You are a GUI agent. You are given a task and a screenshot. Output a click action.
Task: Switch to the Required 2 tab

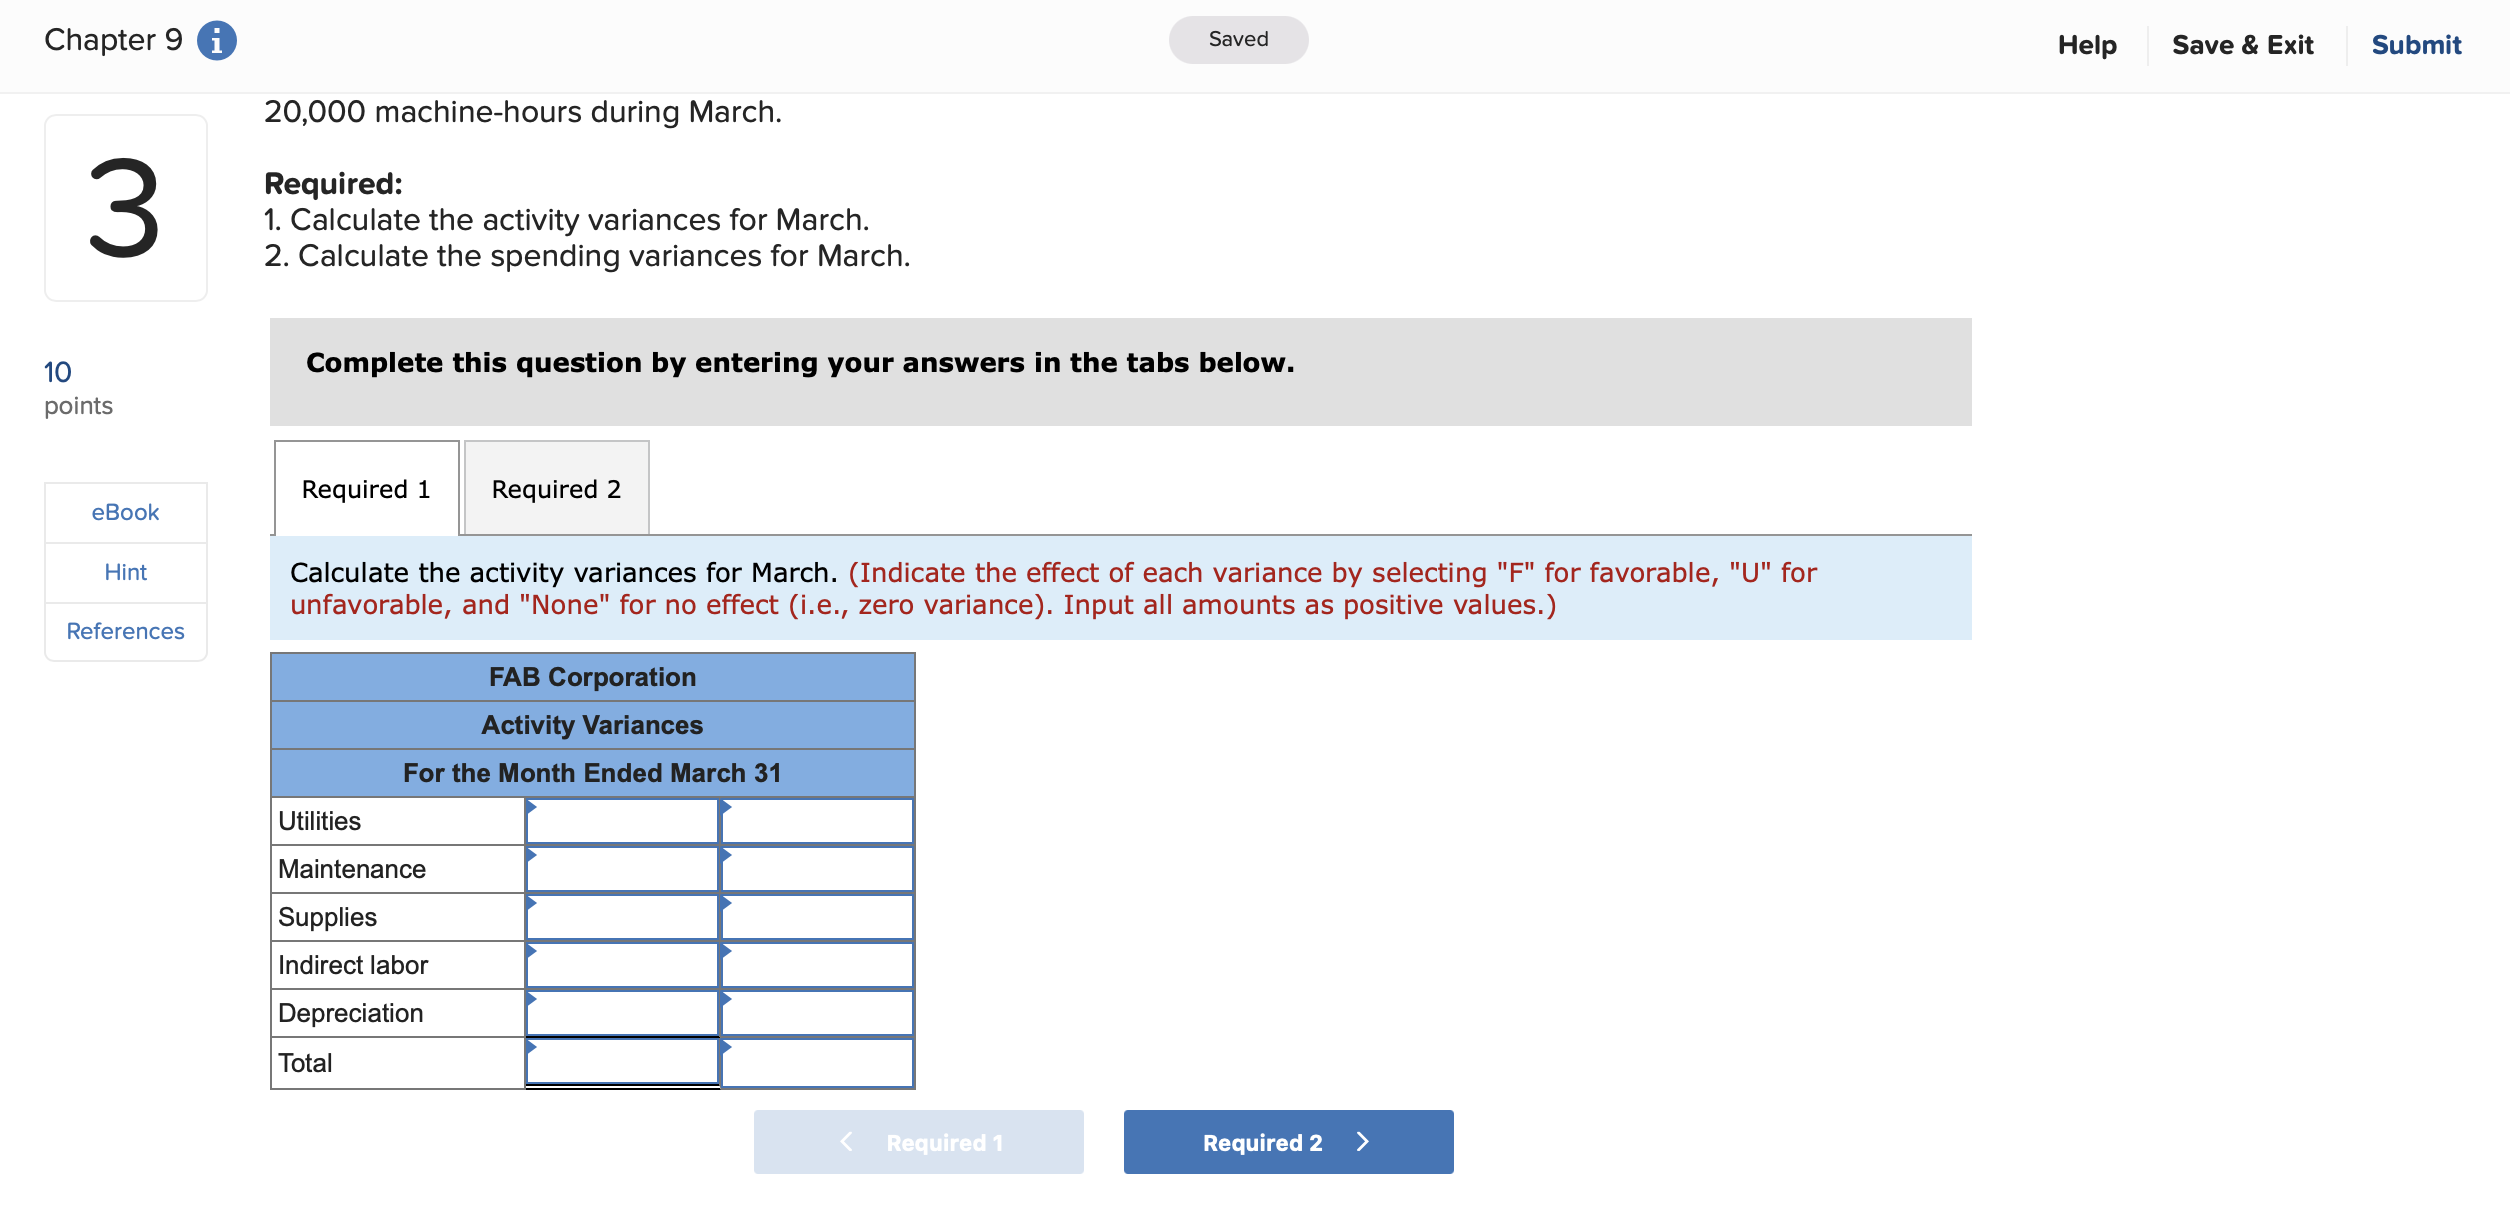click(x=556, y=488)
